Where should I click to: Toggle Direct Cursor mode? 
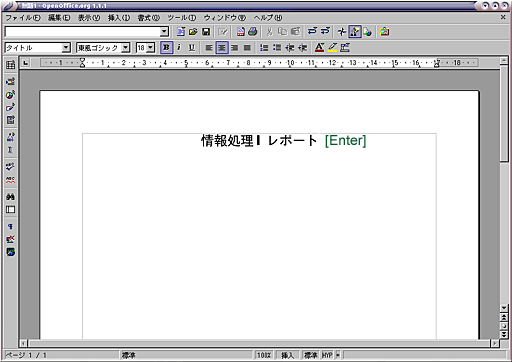pyautogui.click(x=10, y=150)
